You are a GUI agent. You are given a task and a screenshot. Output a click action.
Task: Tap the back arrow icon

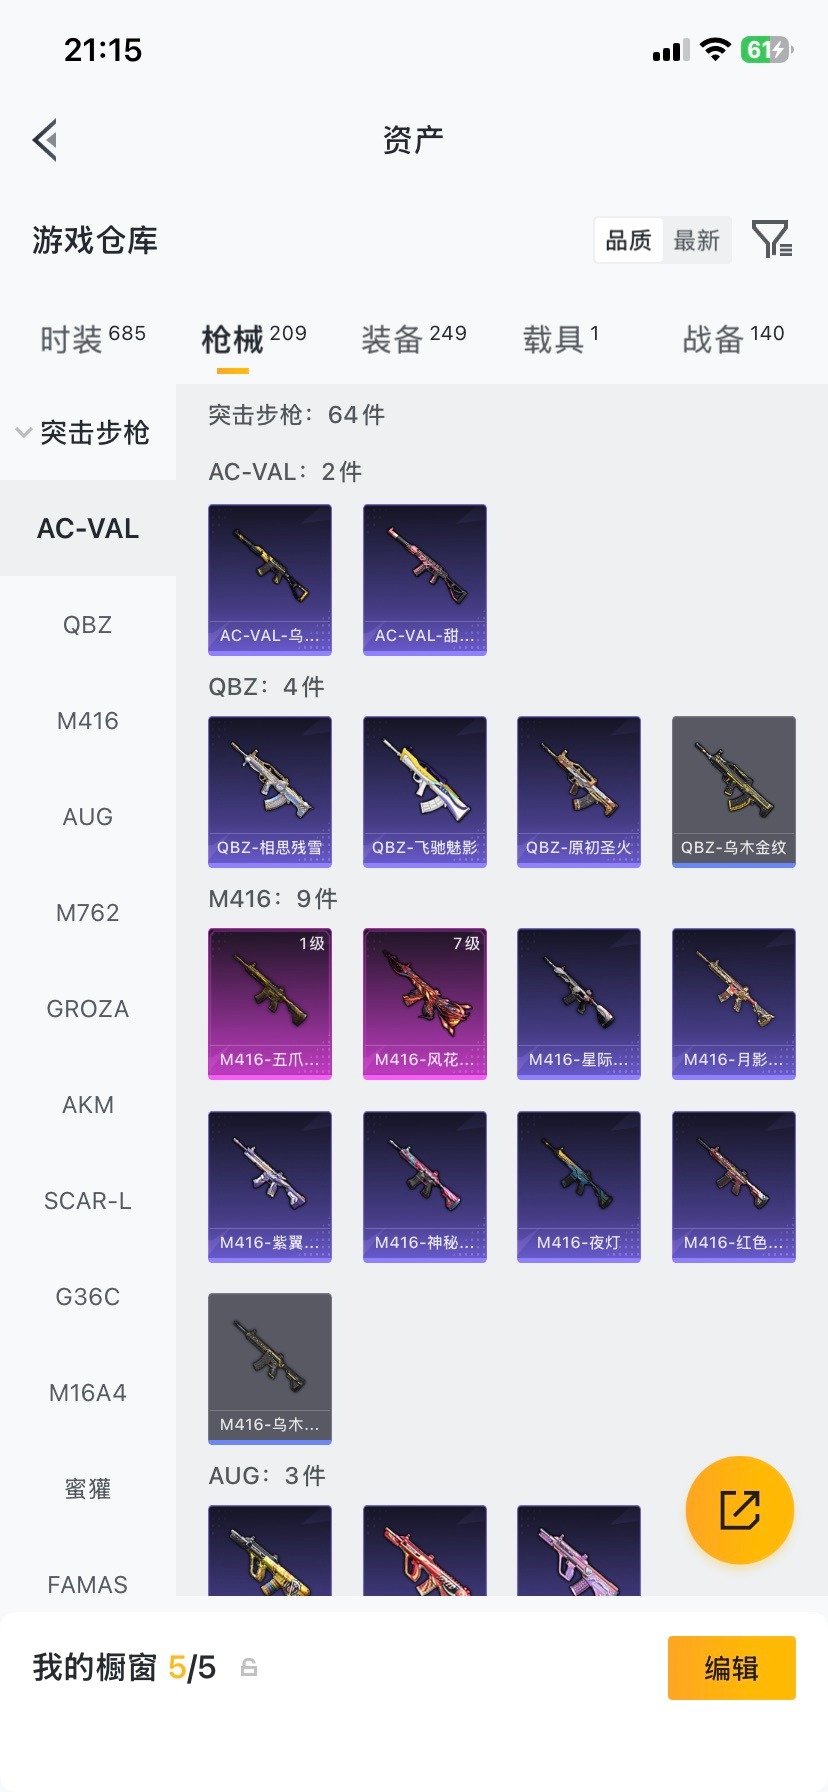[x=45, y=140]
